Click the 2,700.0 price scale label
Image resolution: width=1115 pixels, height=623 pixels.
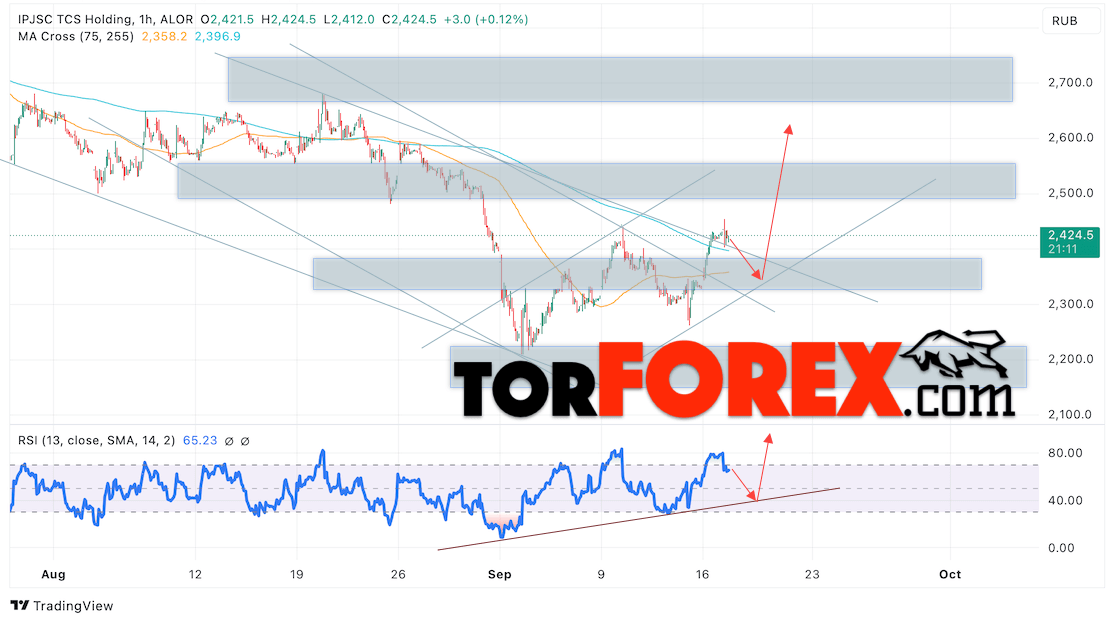(1072, 82)
